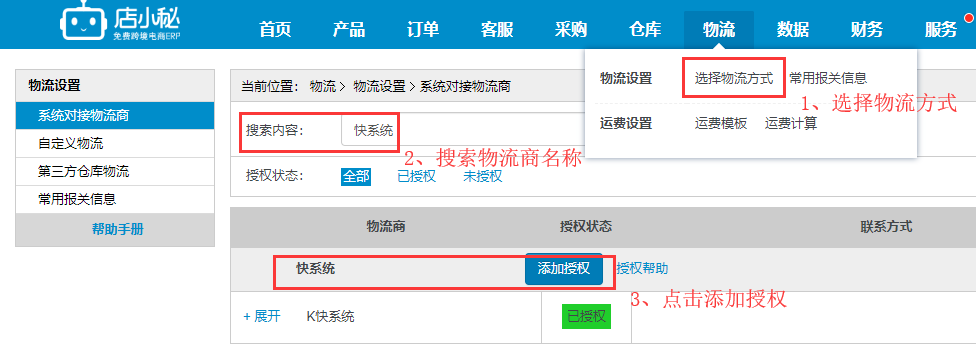Open the 帮助手册 link in the sidebar

(x=118, y=230)
